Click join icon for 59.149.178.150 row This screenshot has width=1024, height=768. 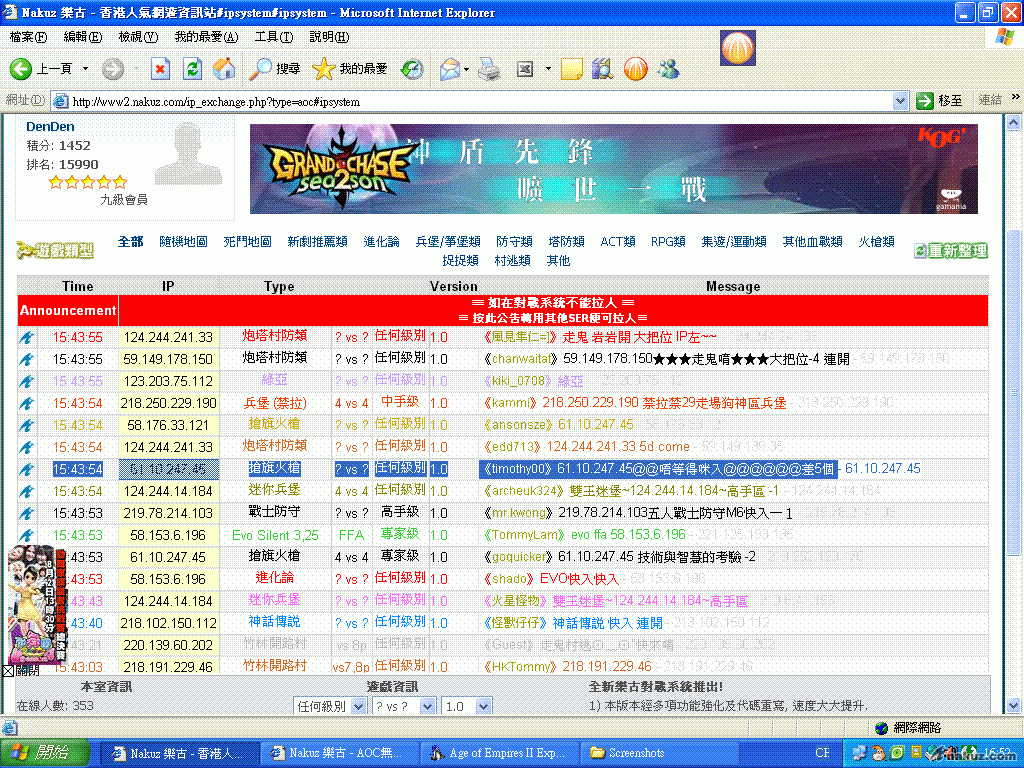27,359
